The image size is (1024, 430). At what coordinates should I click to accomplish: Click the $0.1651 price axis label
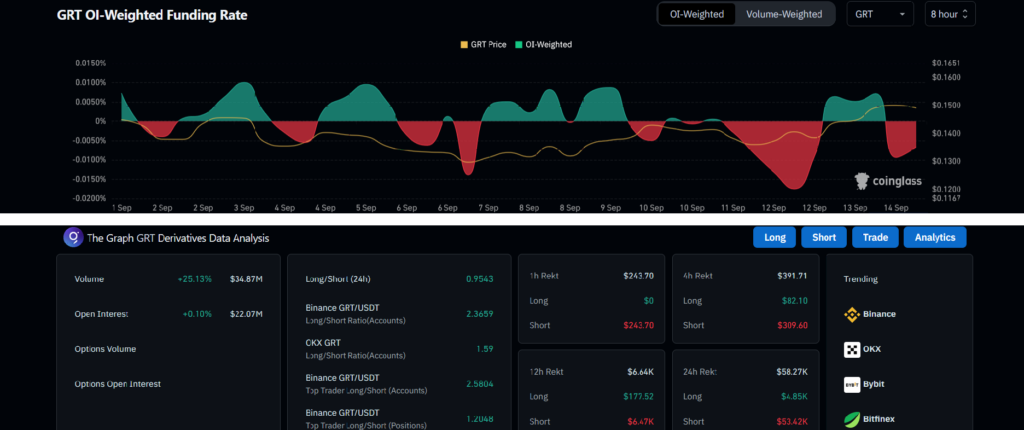(948, 63)
